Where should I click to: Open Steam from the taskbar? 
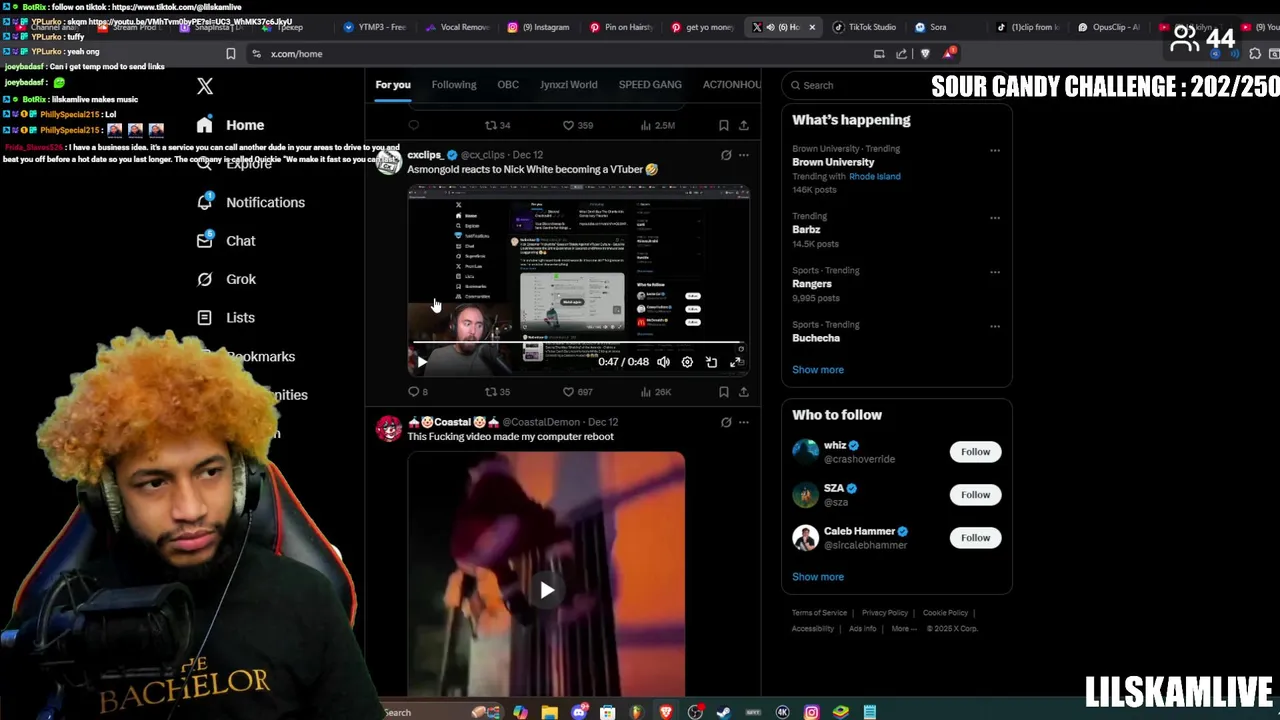tap(724, 712)
